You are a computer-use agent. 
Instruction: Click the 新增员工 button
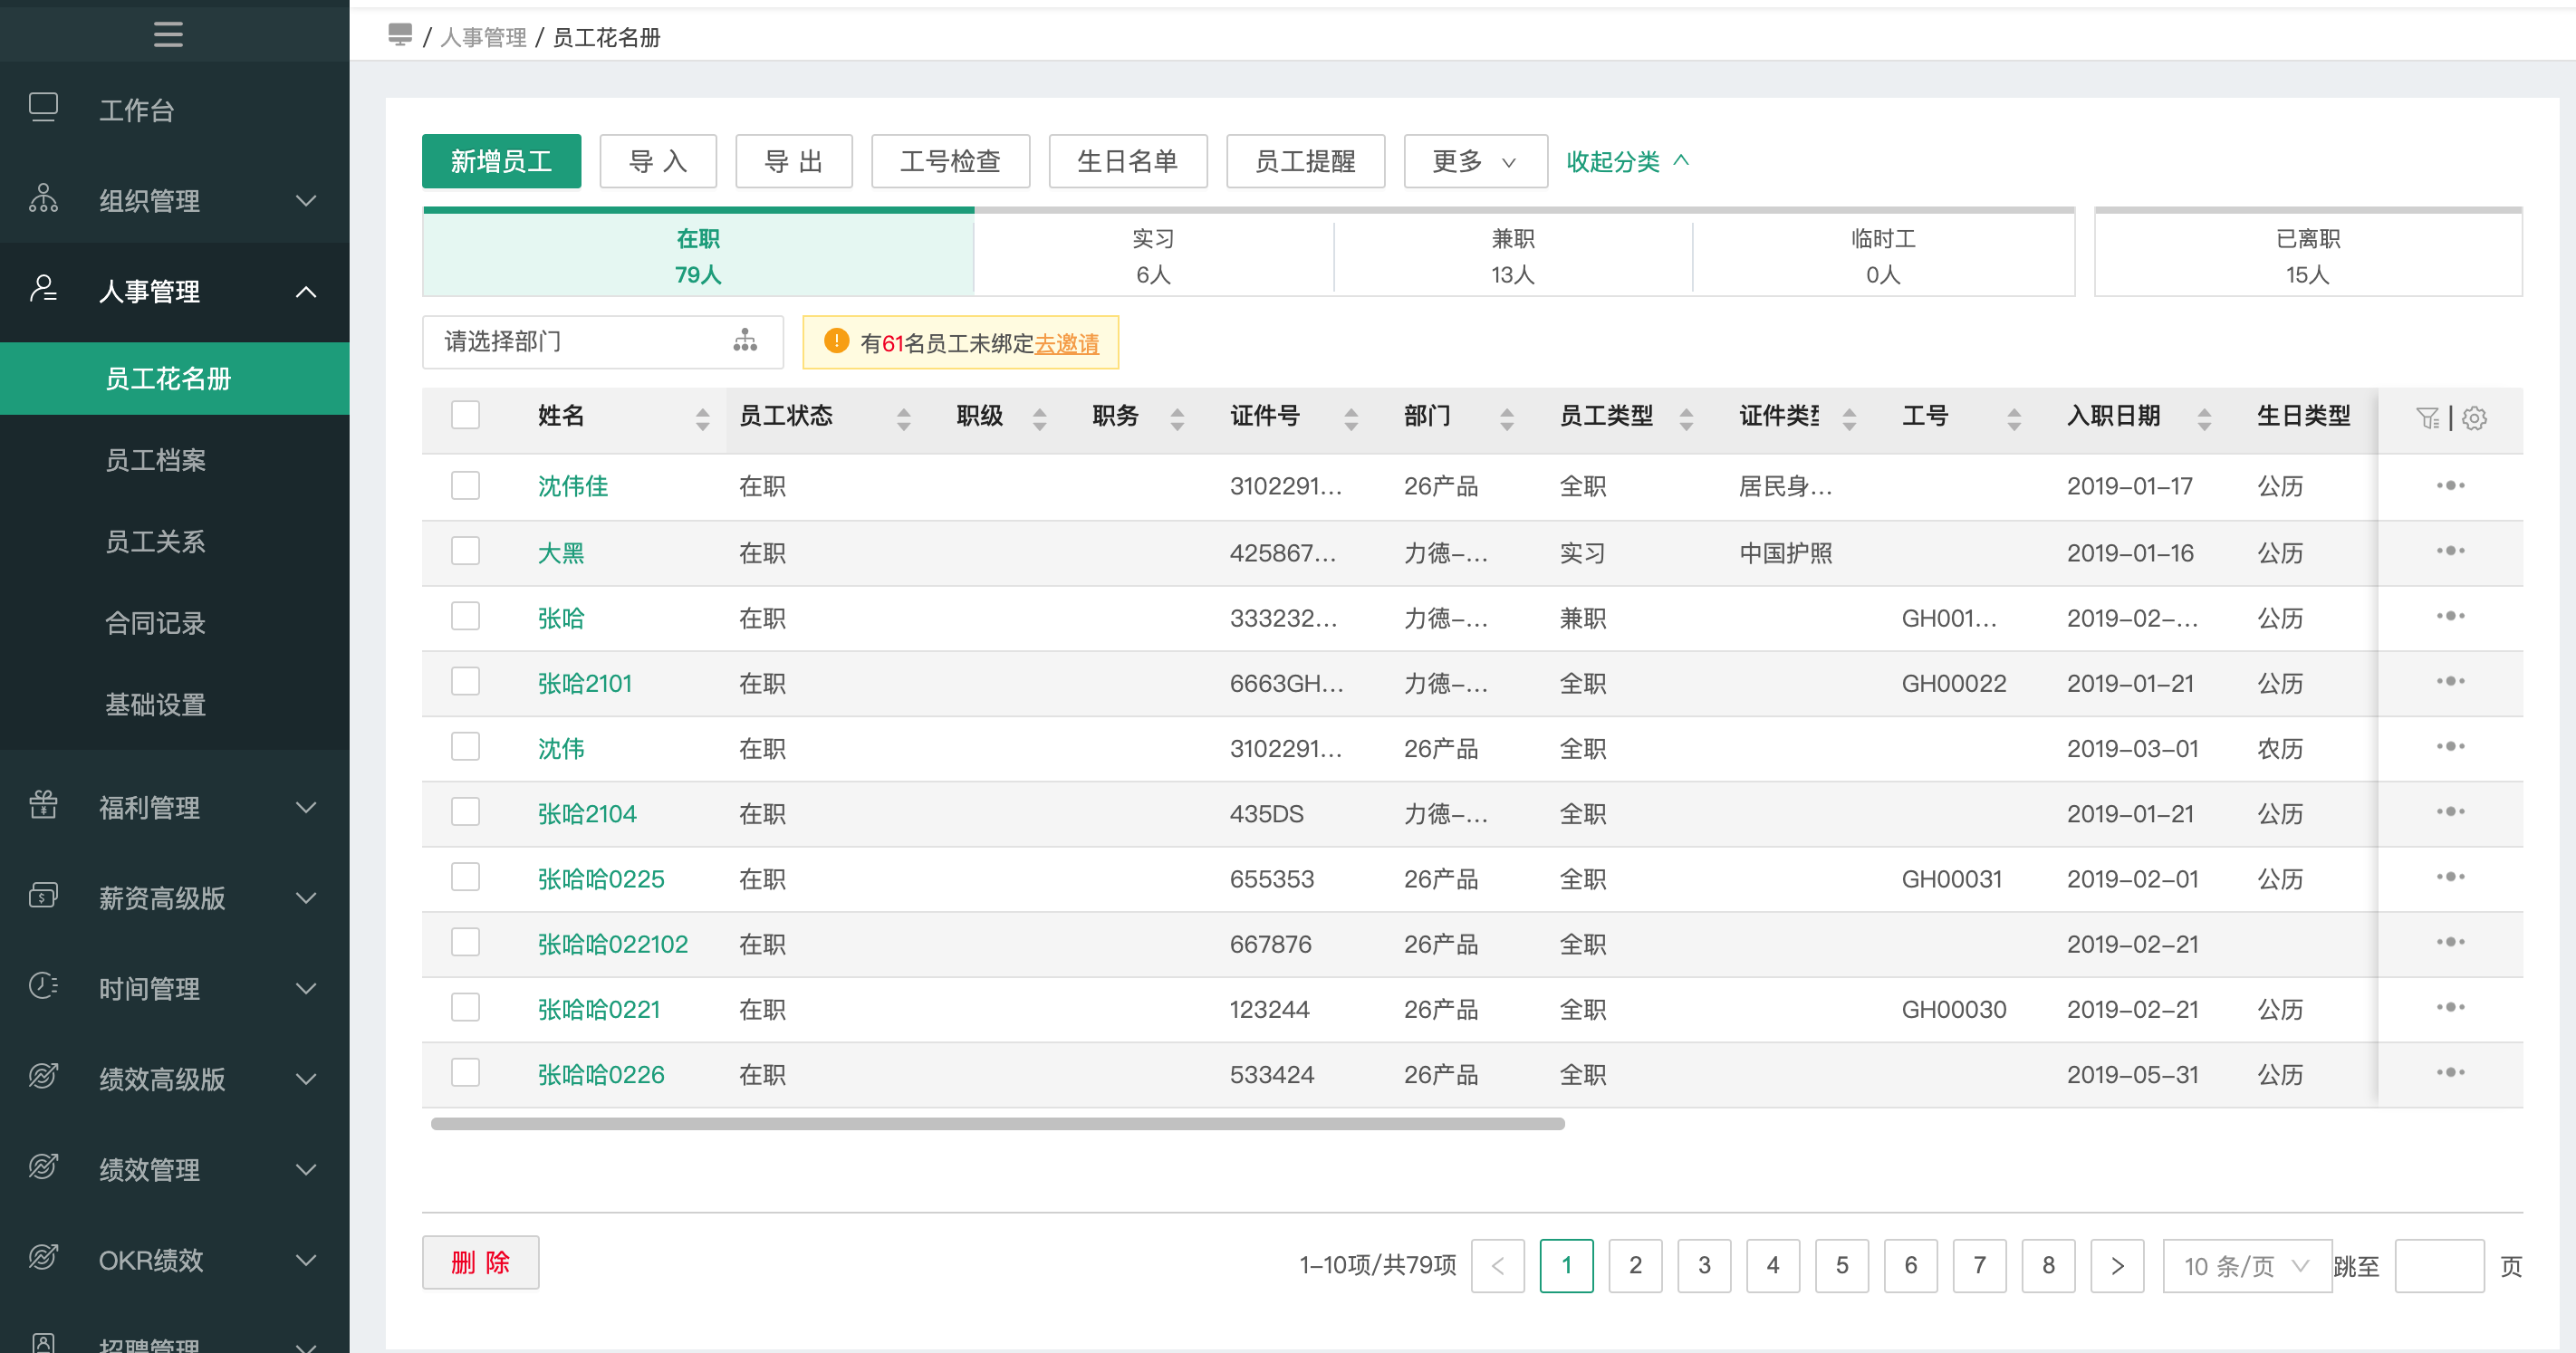[x=501, y=161]
